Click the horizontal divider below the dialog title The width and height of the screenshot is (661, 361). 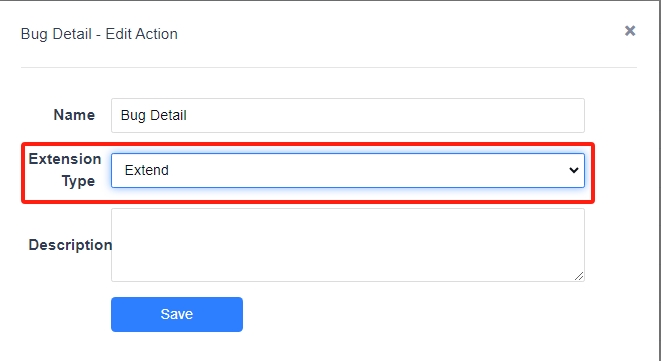[329, 67]
